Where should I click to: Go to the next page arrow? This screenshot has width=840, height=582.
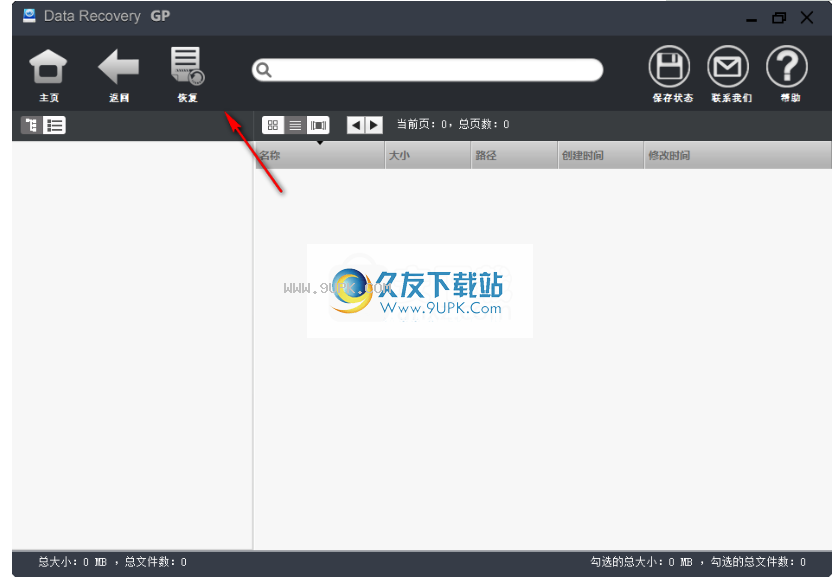pos(374,125)
